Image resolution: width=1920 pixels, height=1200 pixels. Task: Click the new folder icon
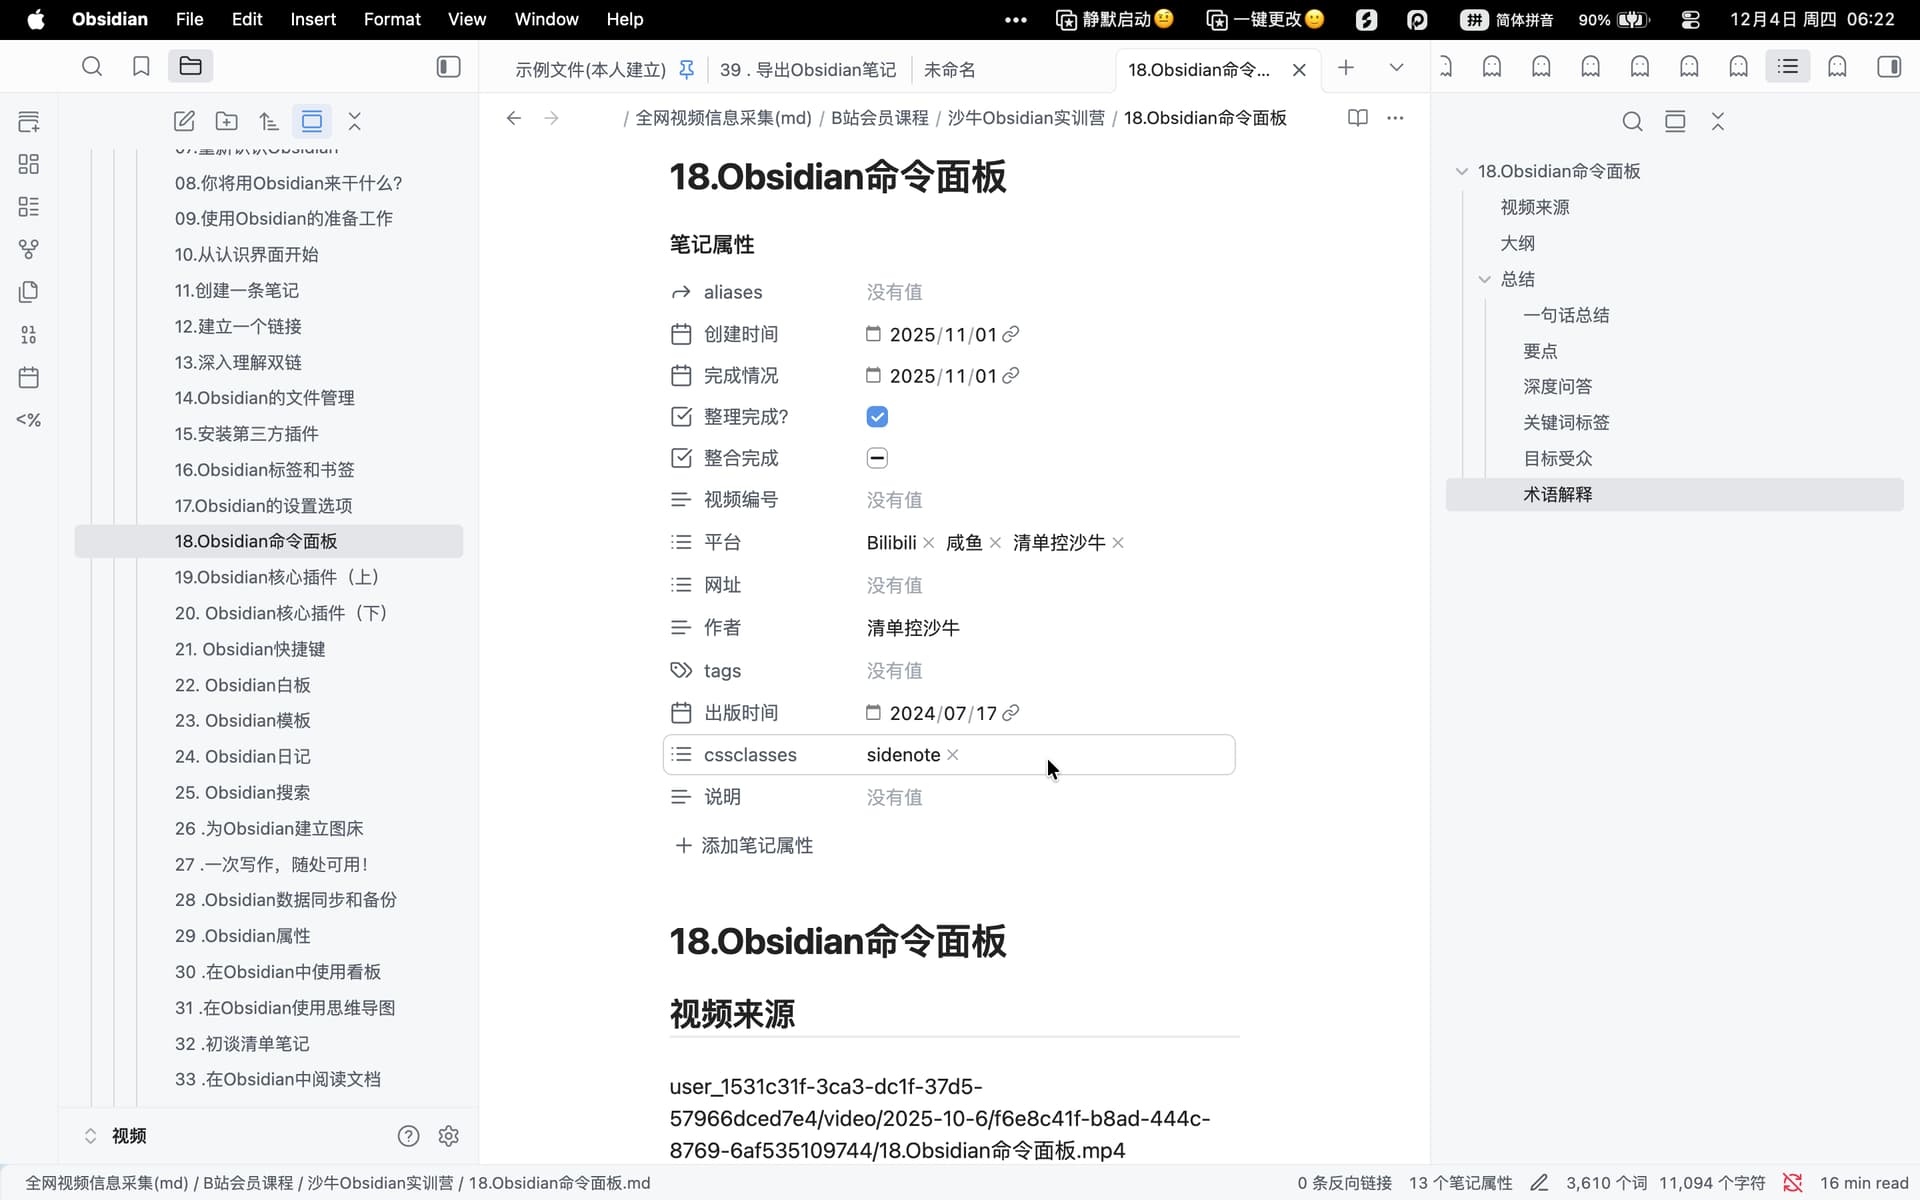click(227, 122)
